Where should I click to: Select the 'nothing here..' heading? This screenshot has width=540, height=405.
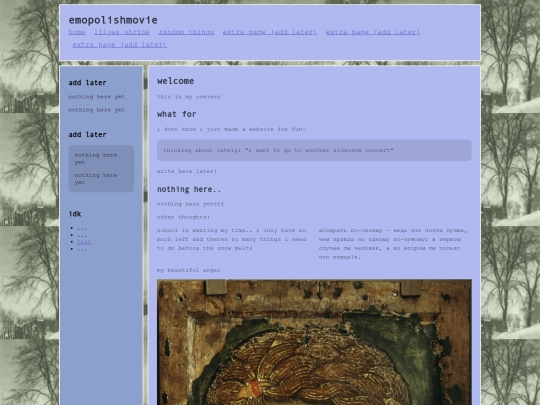pos(189,189)
